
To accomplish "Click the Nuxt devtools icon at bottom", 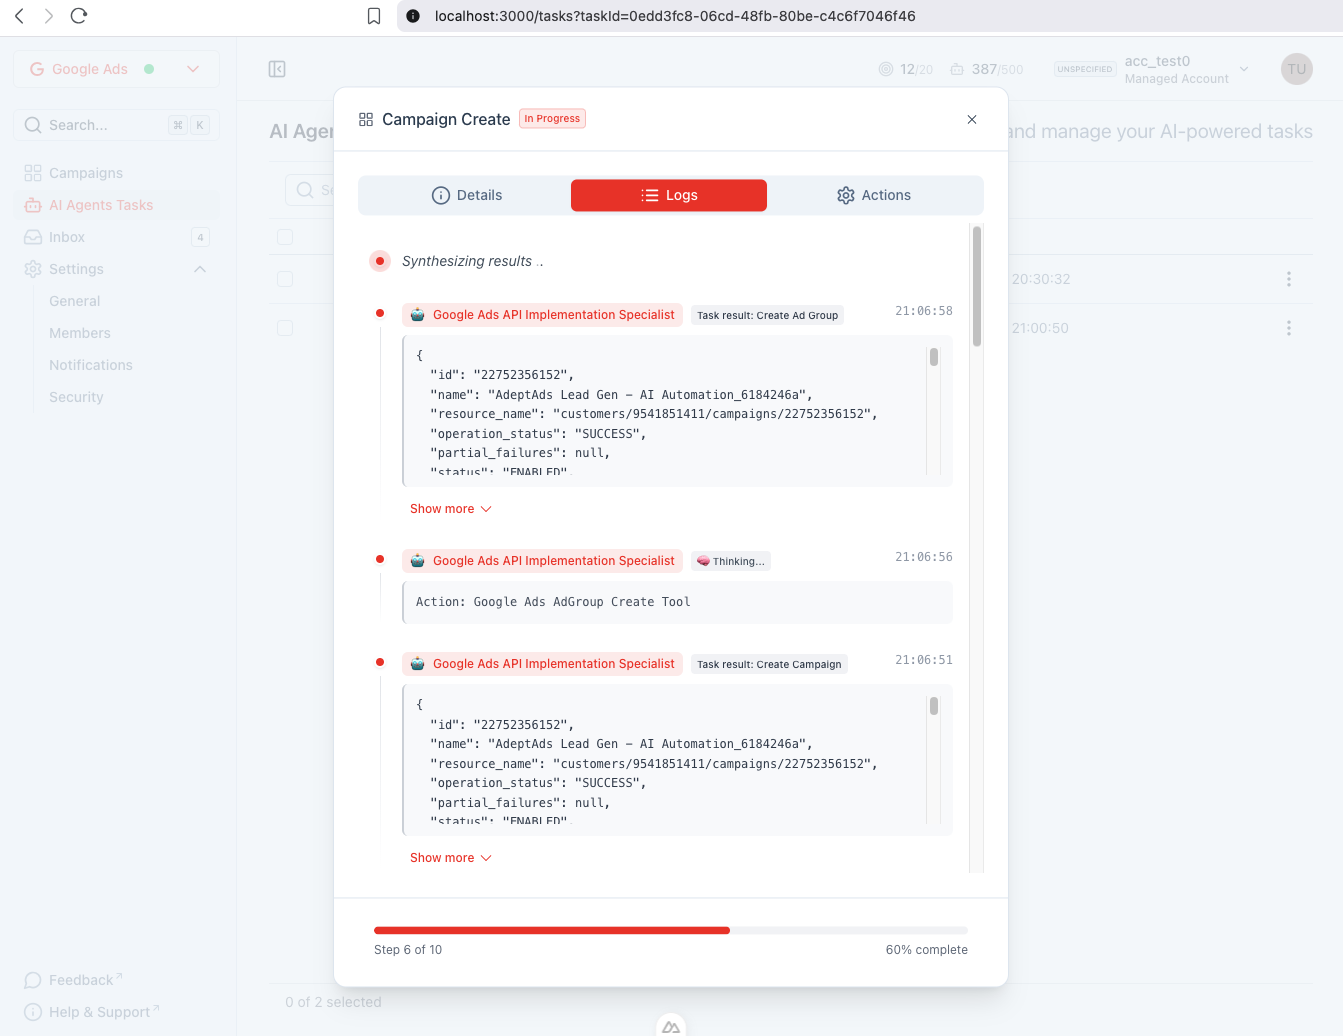I will (x=671, y=1026).
